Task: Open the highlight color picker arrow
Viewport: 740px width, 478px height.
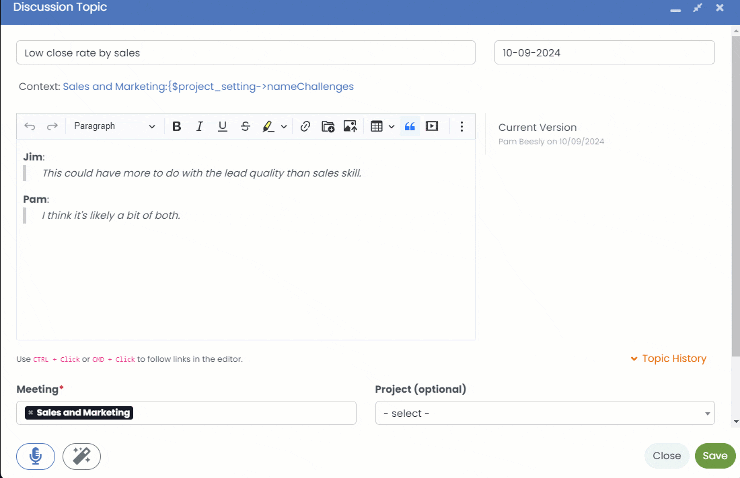Action: click(x=284, y=127)
